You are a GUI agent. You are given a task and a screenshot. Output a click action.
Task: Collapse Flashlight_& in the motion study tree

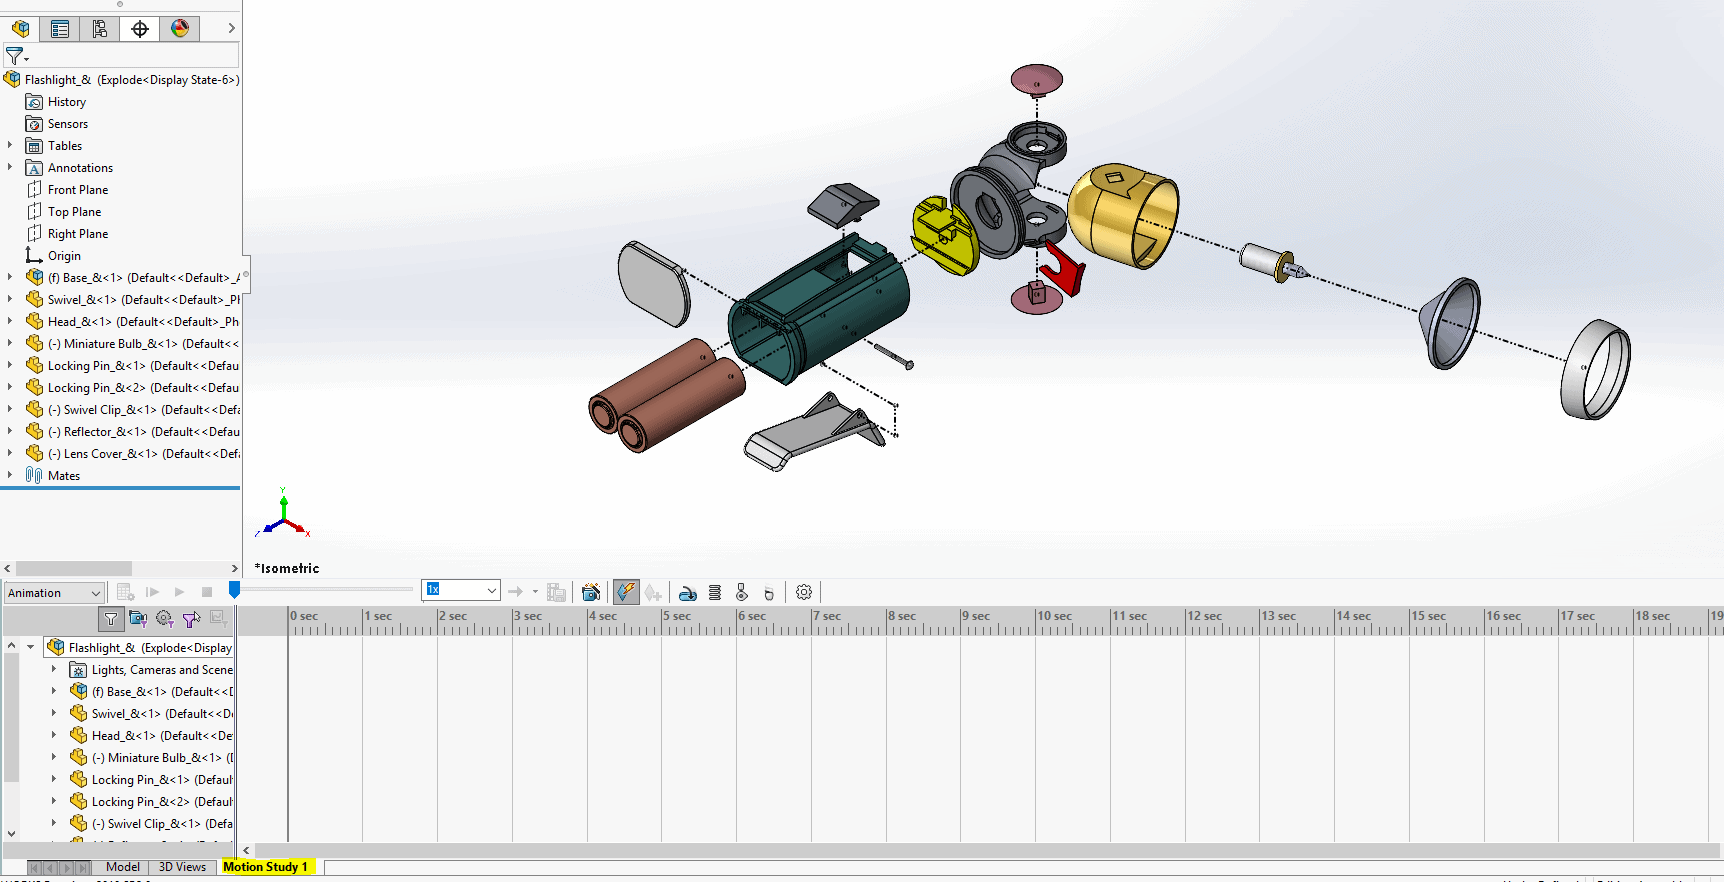[x=31, y=647]
